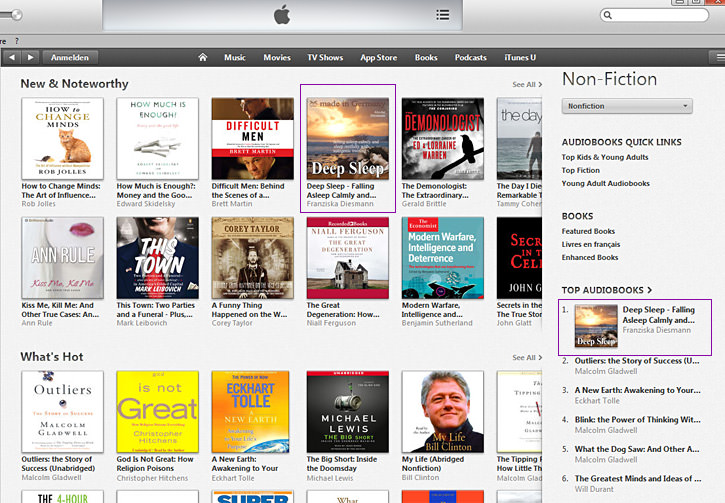Screen dimensions: 725x503
Task: Open My Life Bill Clinton cover
Action: (x=443, y=411)
